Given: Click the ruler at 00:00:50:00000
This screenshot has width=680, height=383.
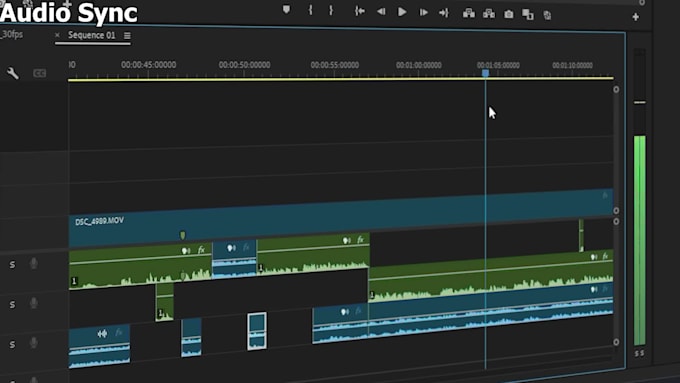Looking at the screenshot, I should pos(244,65).
